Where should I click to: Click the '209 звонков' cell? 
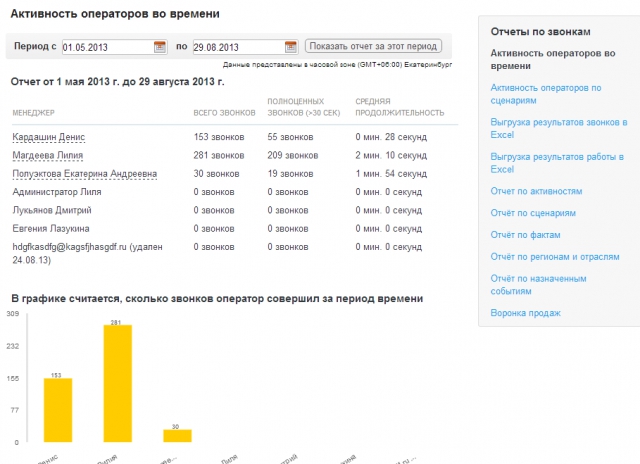(x=293, y=155)
